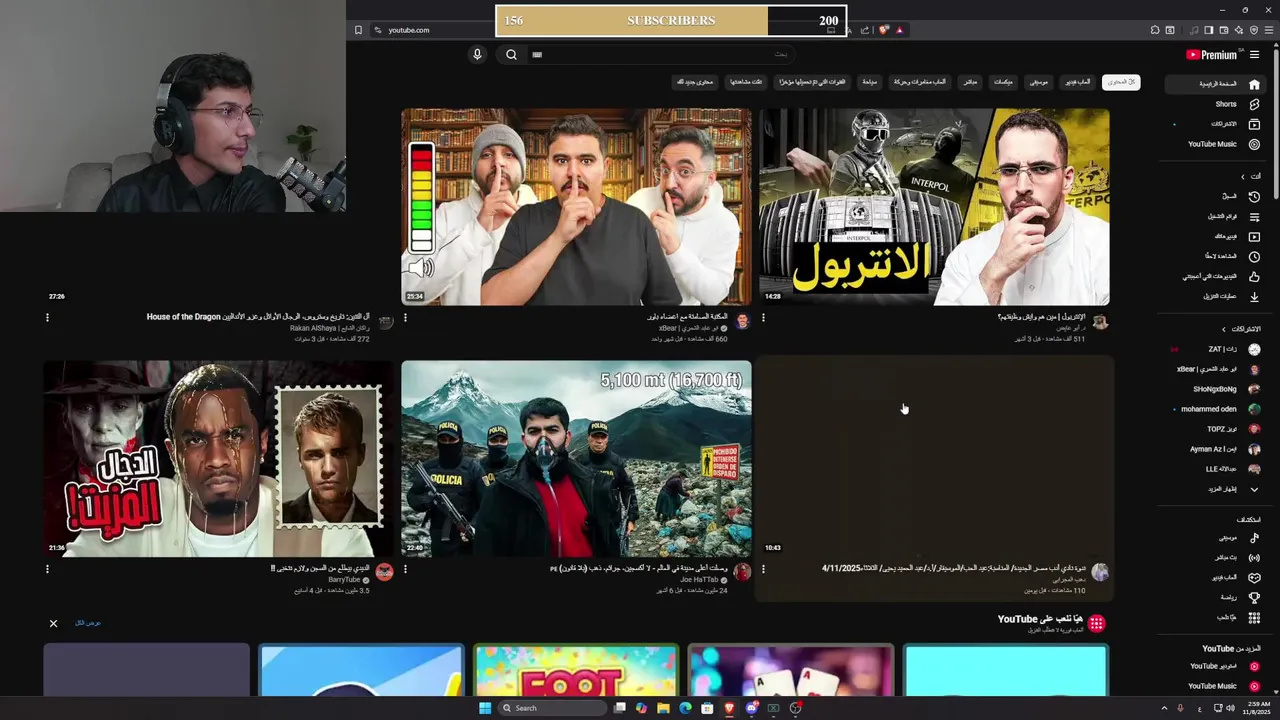Viewport: 1280px width, 720px height.
Task: Open YouTube Music item under Shorts section
Action: (x=1216, y=144)
